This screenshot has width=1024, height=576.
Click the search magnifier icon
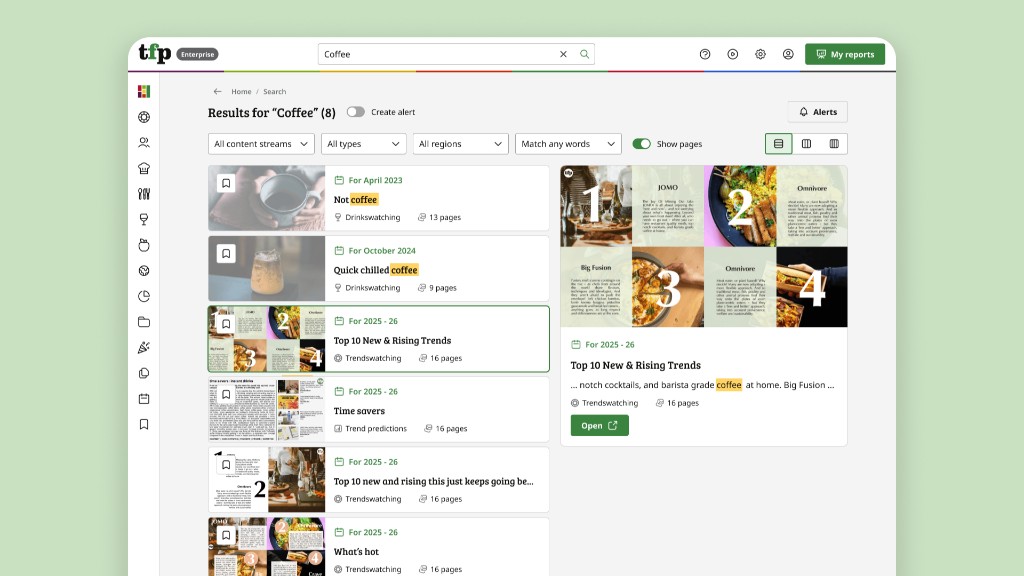pyautogui.click(x=584, y=54)
